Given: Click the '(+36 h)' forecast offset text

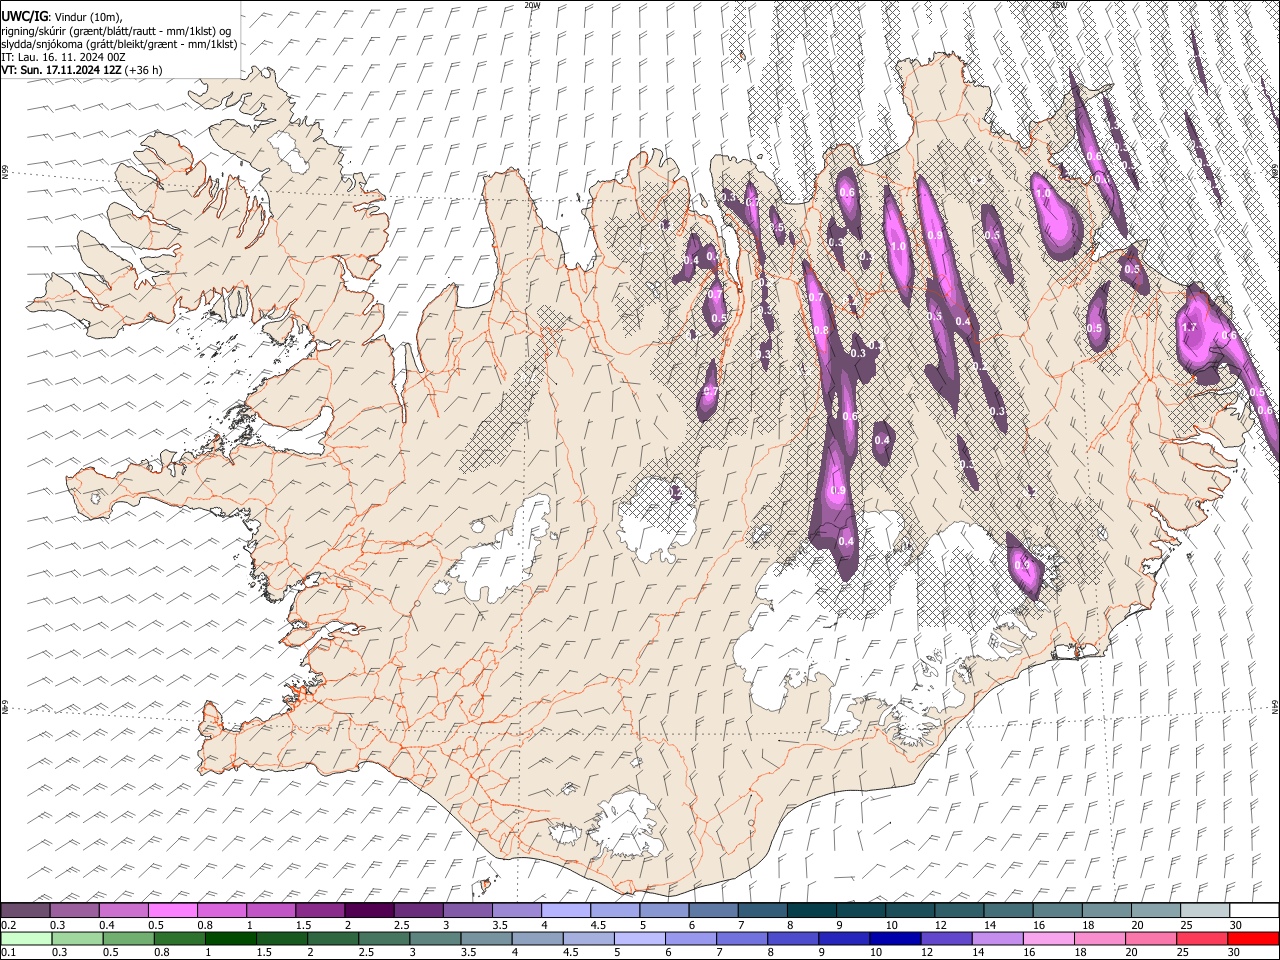Looking at the screenshot, I should coord(145,70).
